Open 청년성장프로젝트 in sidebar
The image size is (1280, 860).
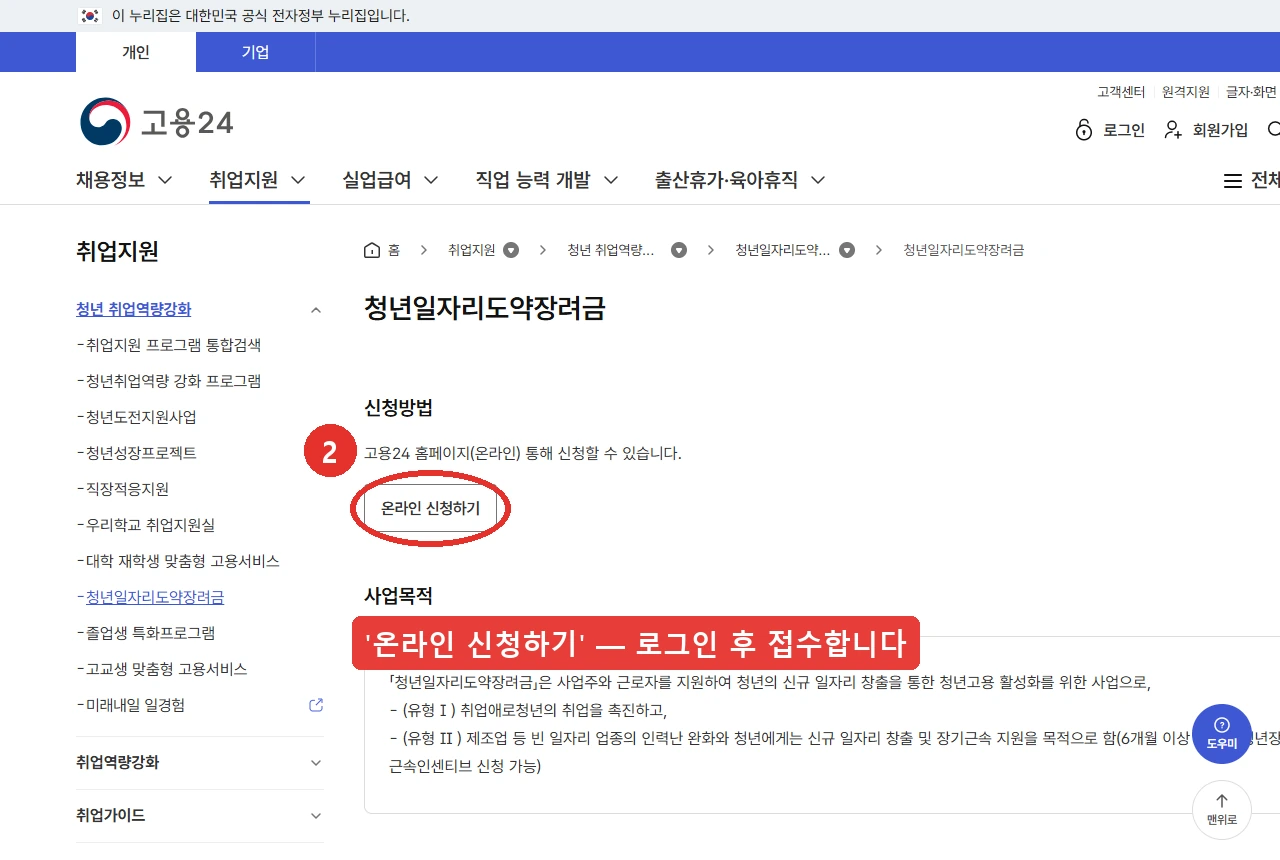(141, 453)
